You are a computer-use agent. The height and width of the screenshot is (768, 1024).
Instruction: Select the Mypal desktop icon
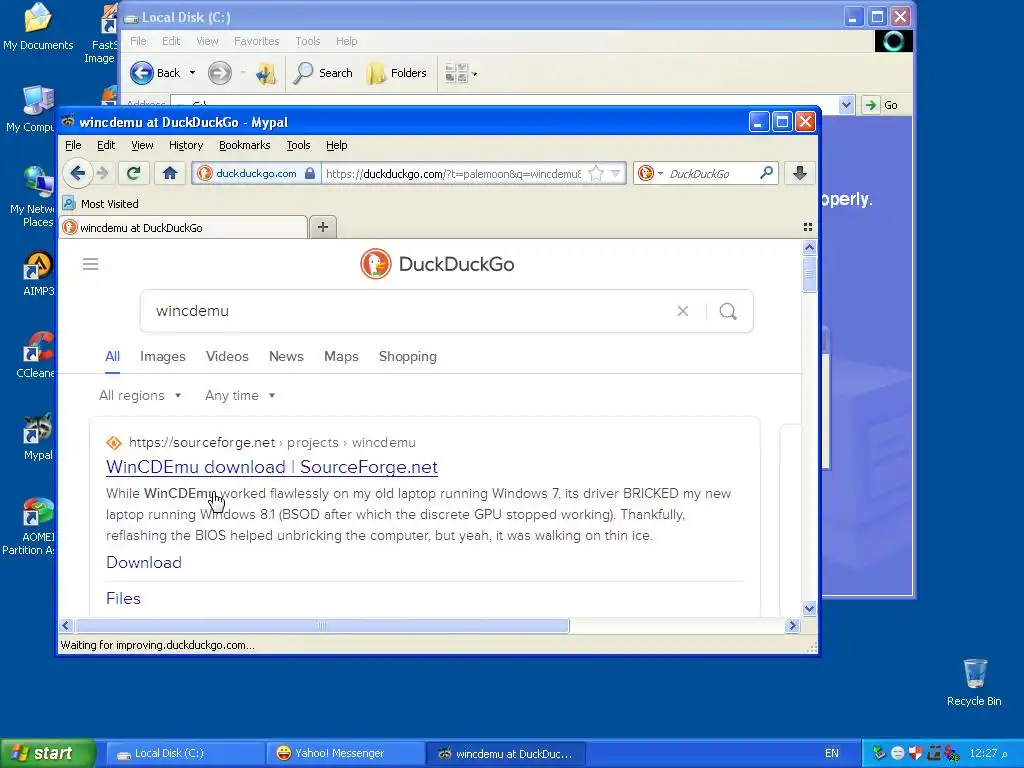(38, 437)
